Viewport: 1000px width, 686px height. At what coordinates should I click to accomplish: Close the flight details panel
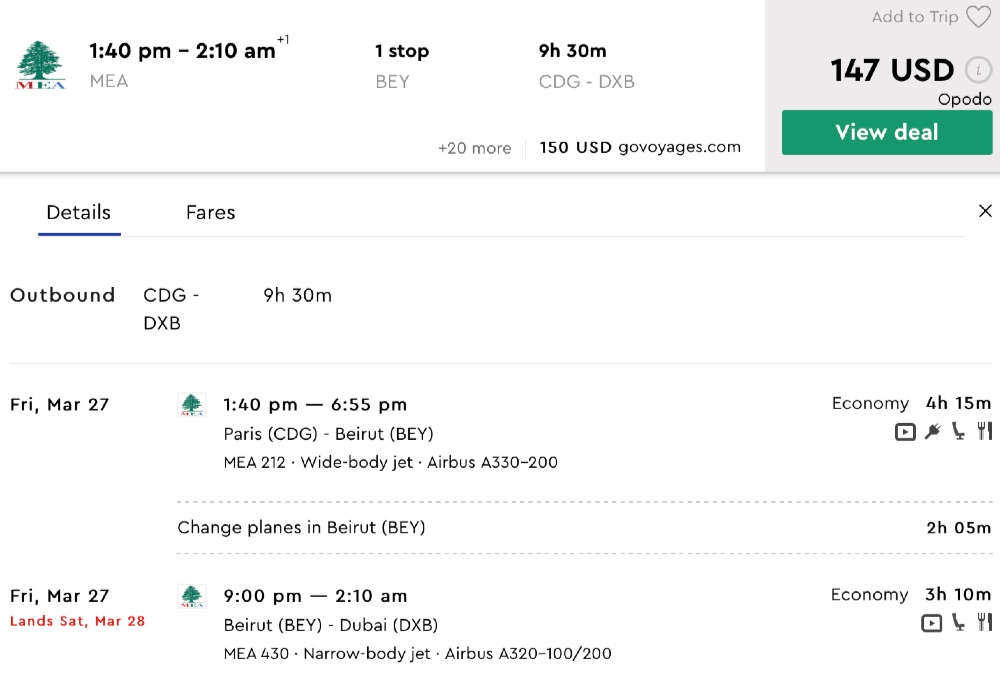coord(985,211)
